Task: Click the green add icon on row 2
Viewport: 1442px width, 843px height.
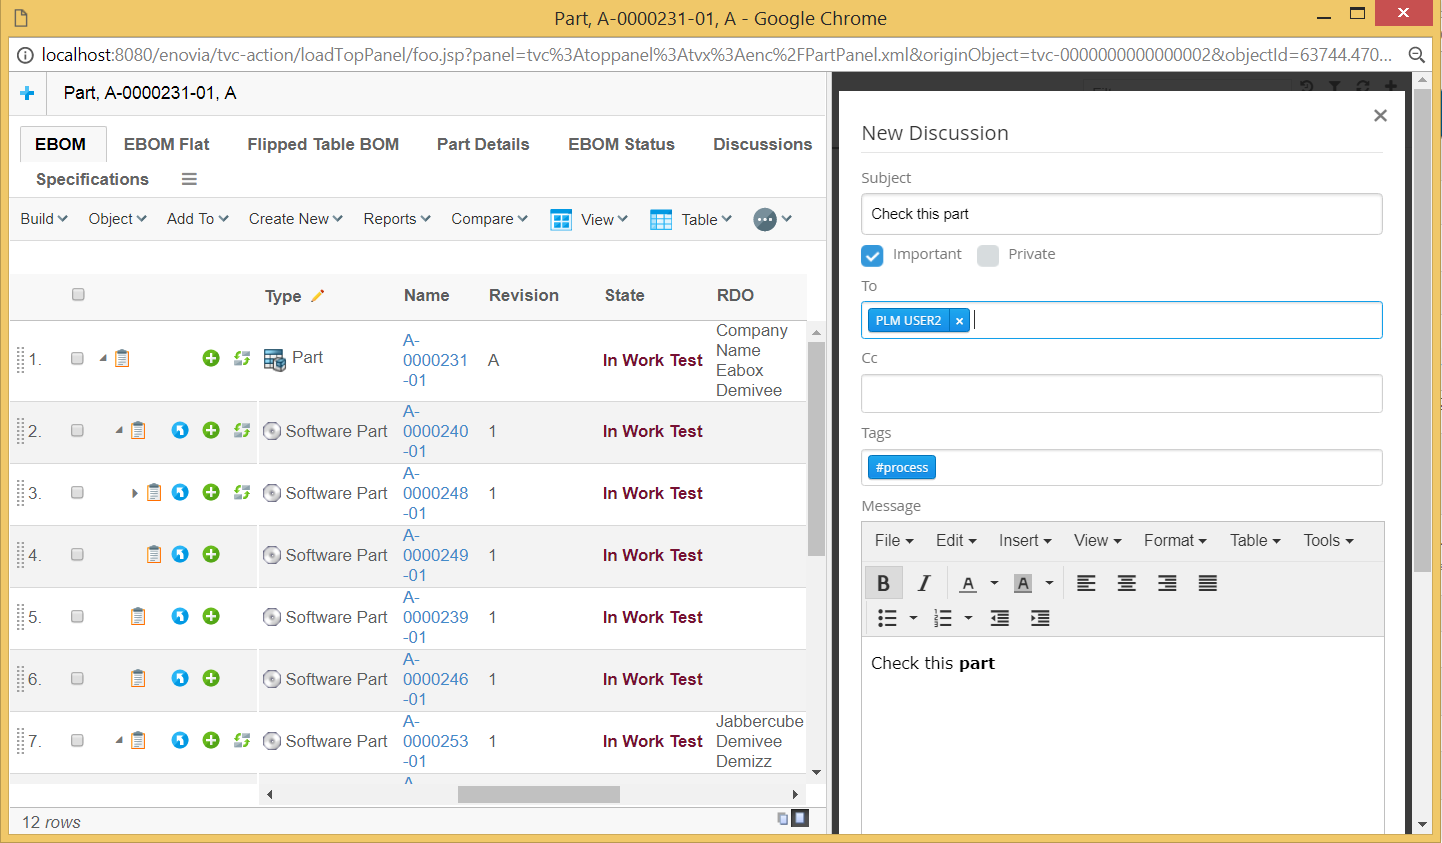Action: coord(210,430)
